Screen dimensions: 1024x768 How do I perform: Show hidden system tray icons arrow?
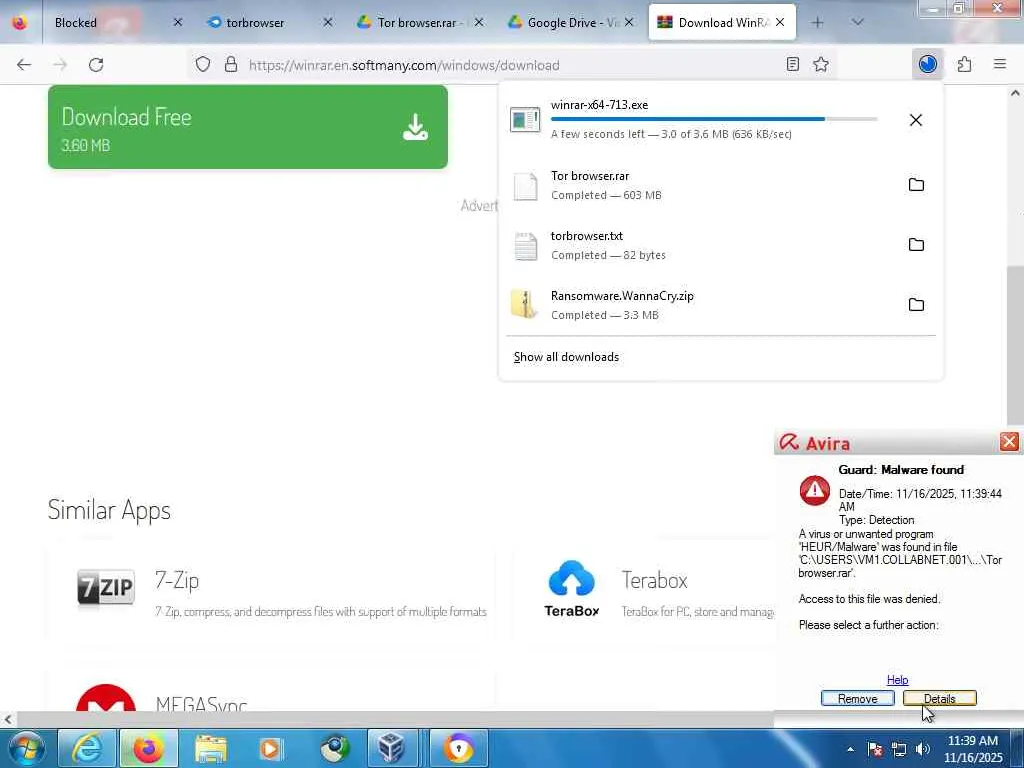click(x=850, y=749)
